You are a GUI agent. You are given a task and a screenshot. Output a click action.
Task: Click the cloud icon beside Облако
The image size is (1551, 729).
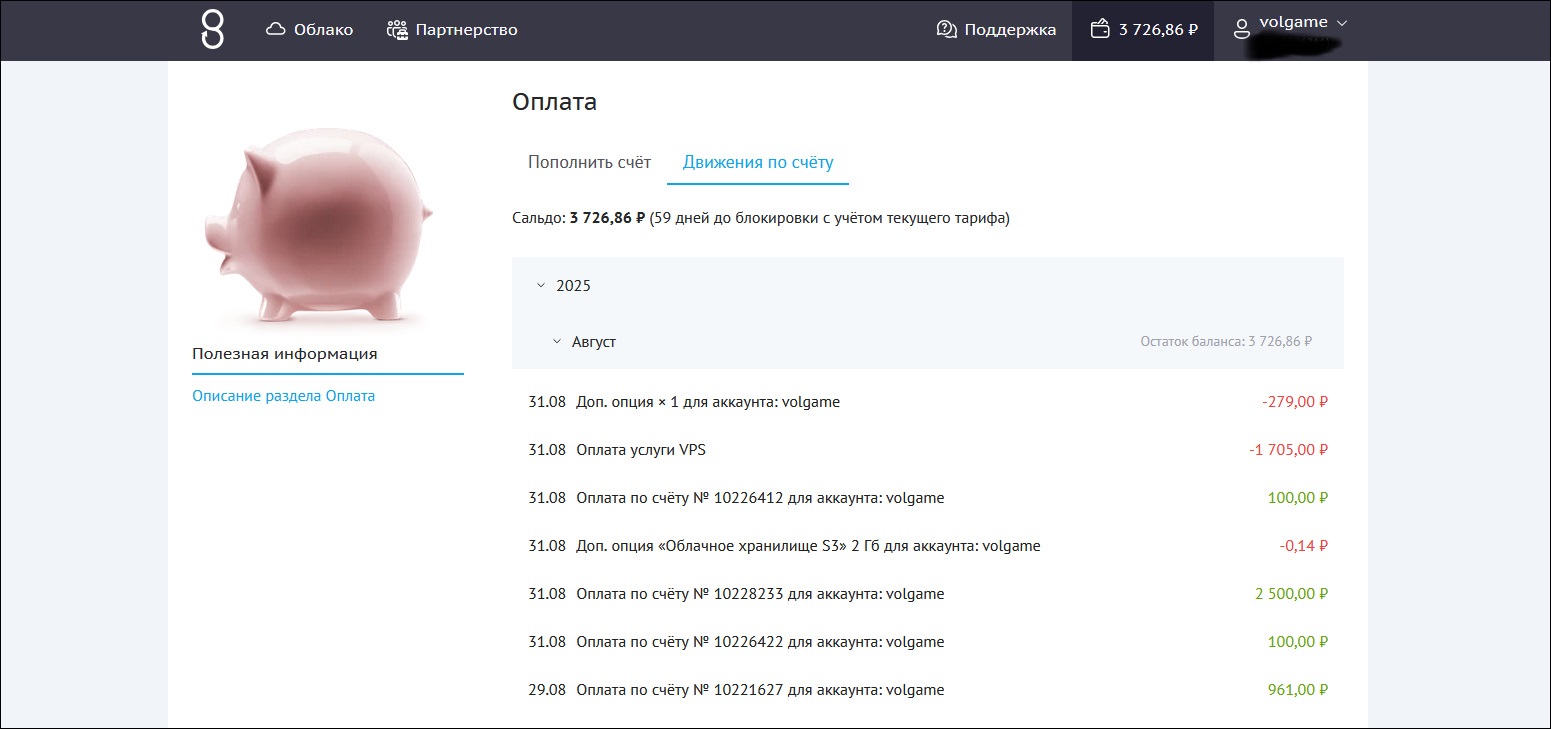point(276,30)
